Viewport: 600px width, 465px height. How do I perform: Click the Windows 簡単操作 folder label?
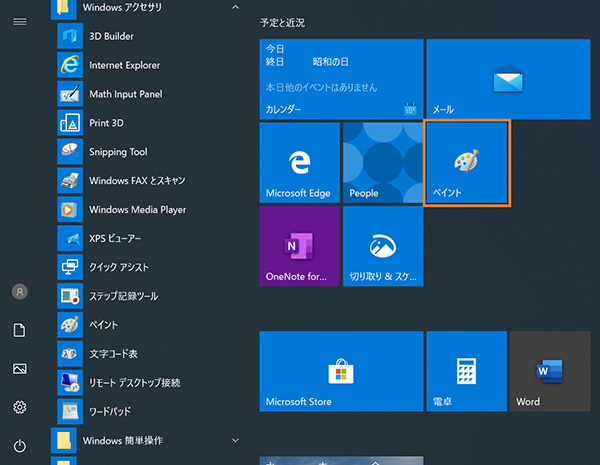pos(122,441)
